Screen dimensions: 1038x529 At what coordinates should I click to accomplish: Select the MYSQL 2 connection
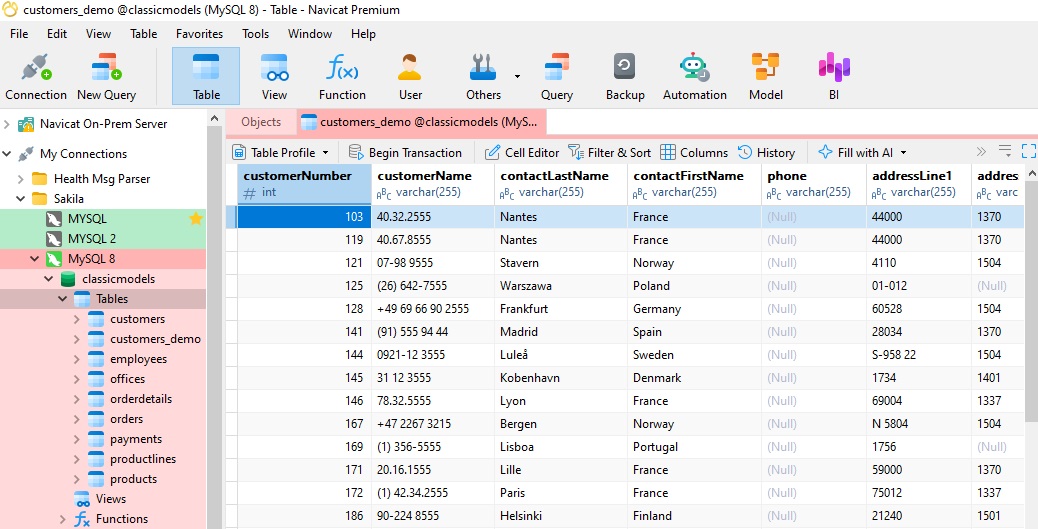[x=92, y=238]
